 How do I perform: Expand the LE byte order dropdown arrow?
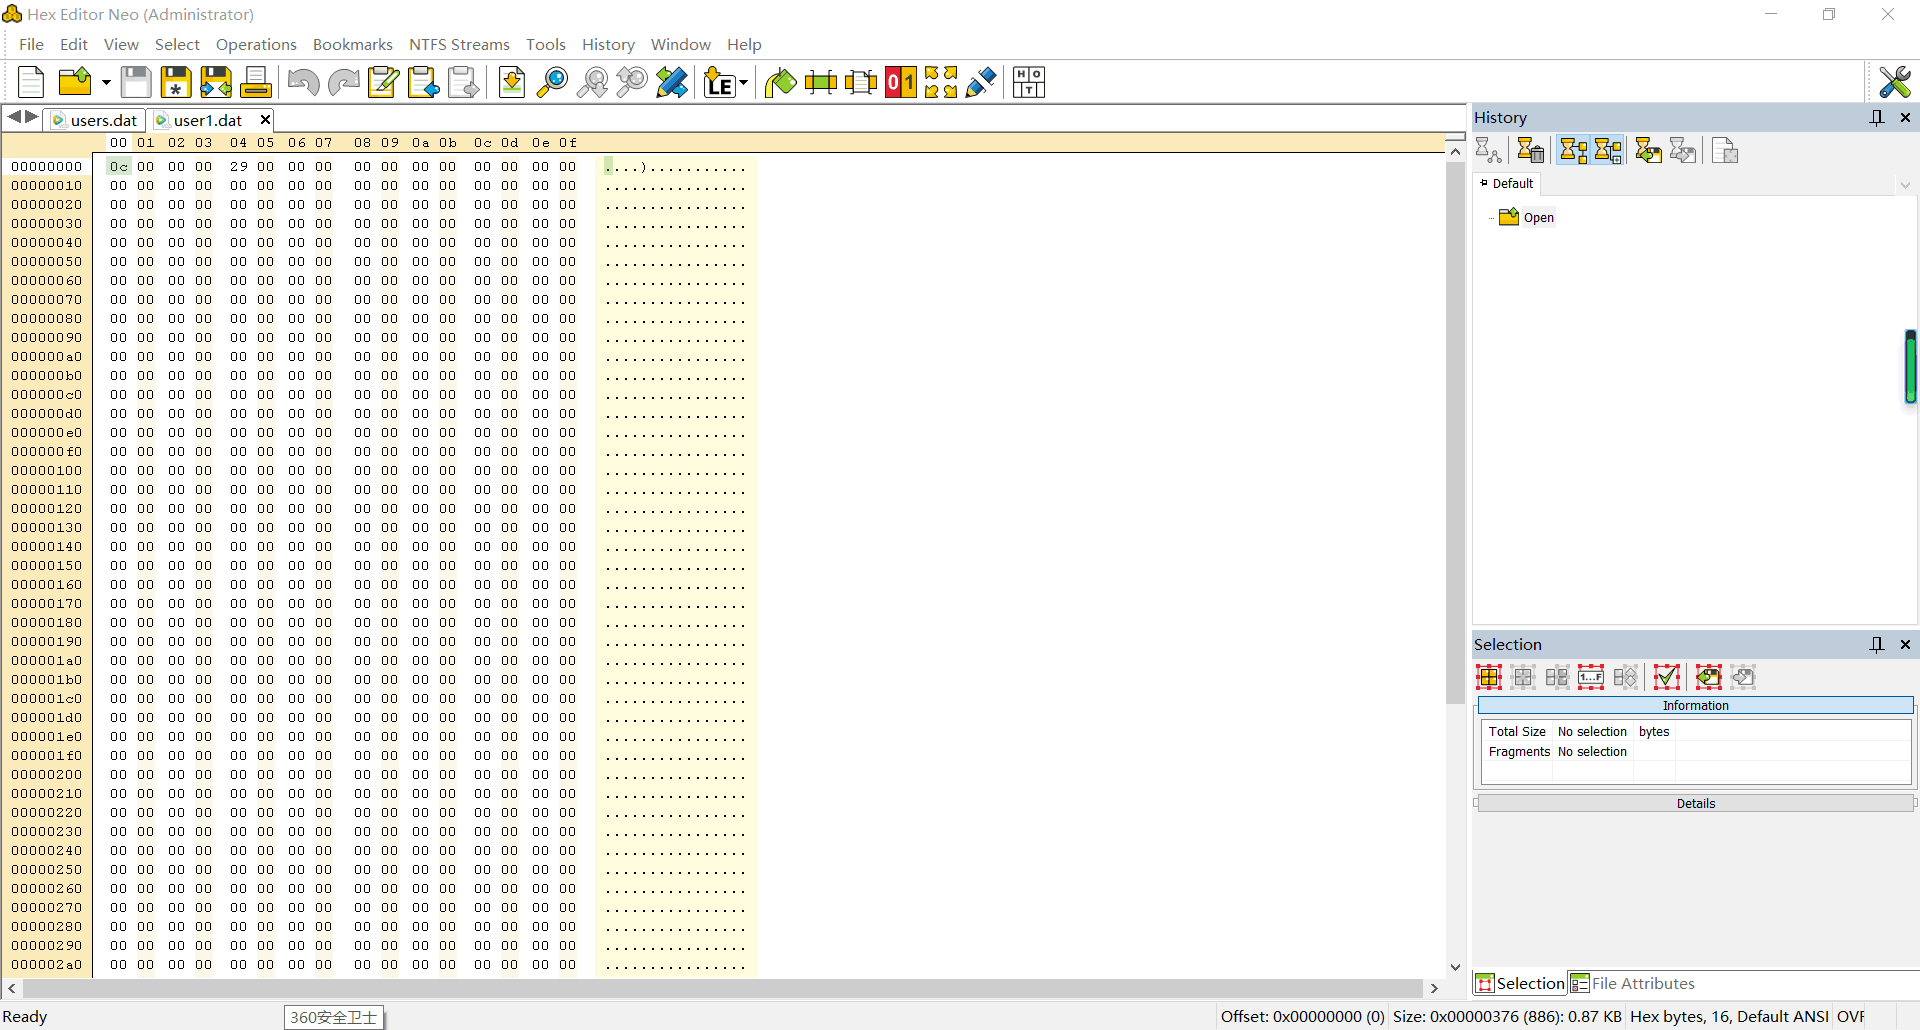tap(743, 83)
